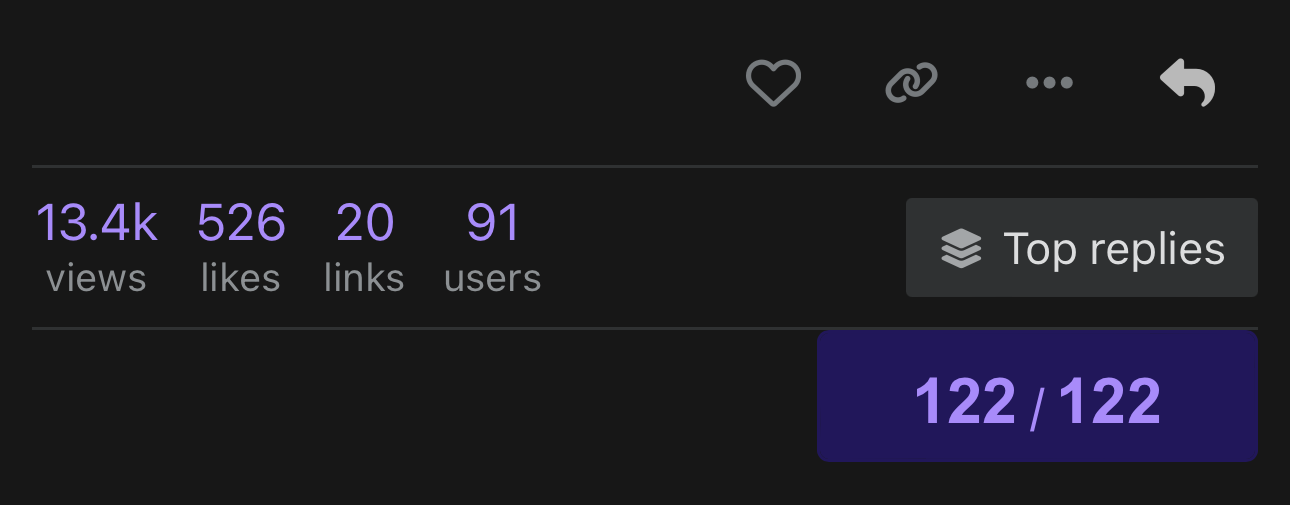Click the total post count 122 on right
1290x505 pixels.
click(1109, 401)
